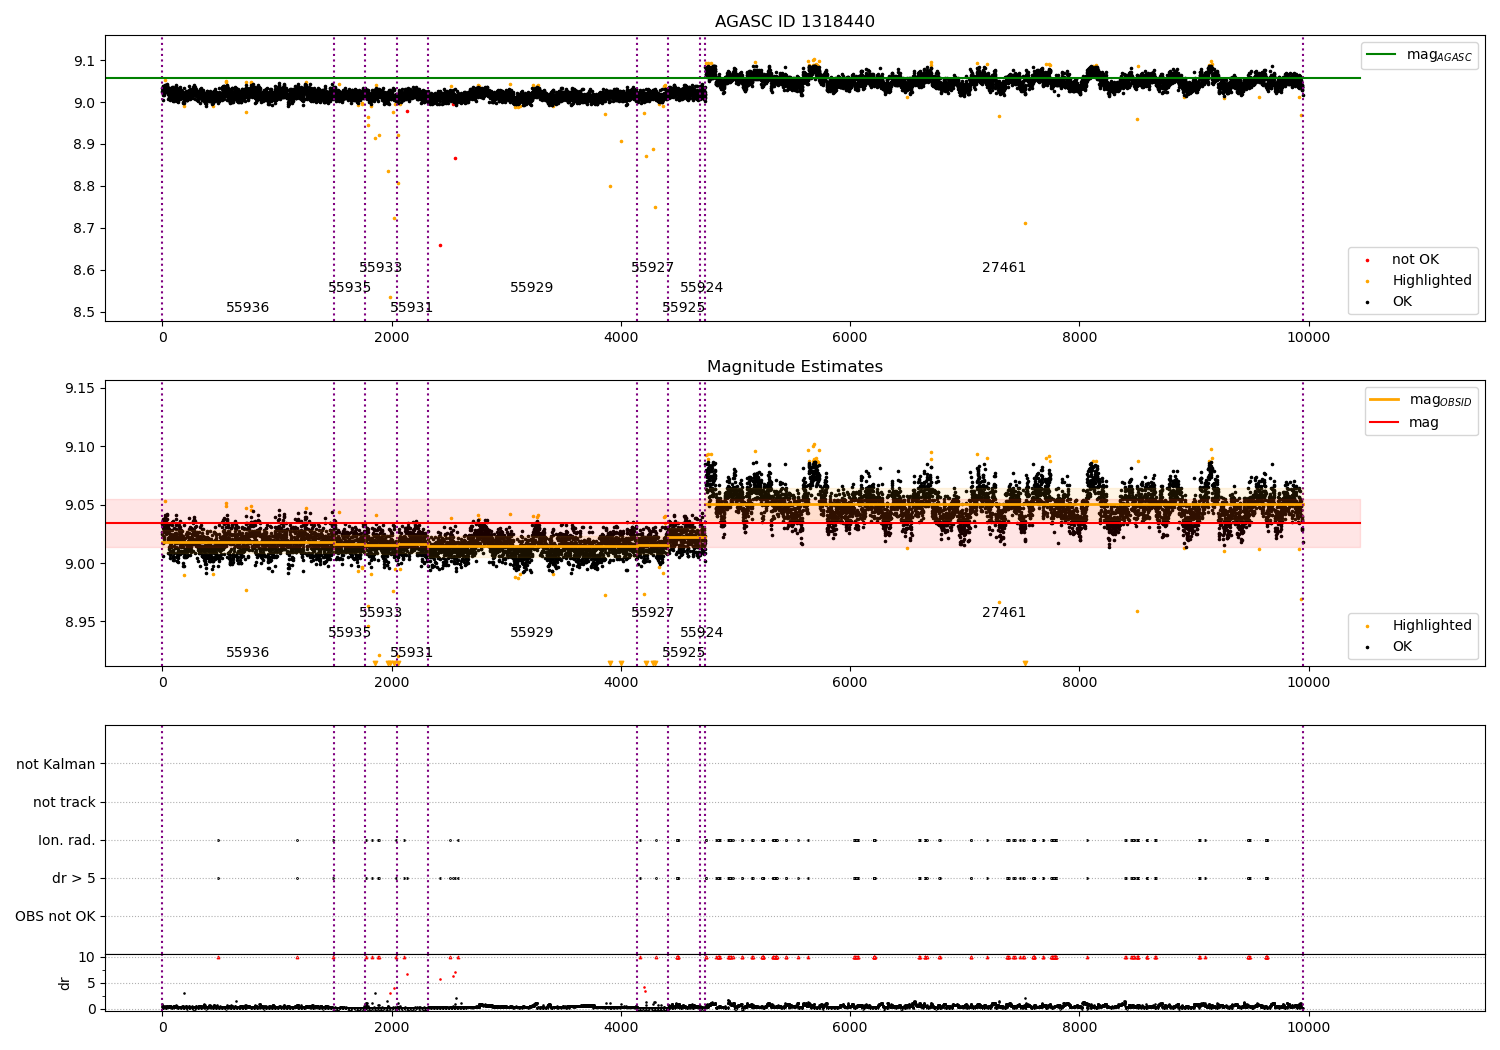The height and width of the screenshot is (1050, 1500).
Task: Click the 'Ion. rad.' axis label
Action: tap(67, 841)
